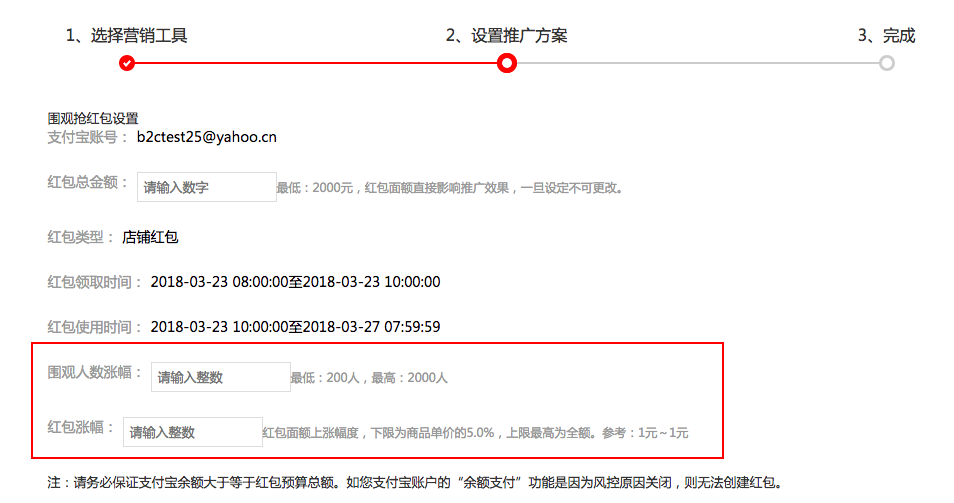Click the 红包领取时间 date range value
Viewport: 954px width, 503px height.
296,282
